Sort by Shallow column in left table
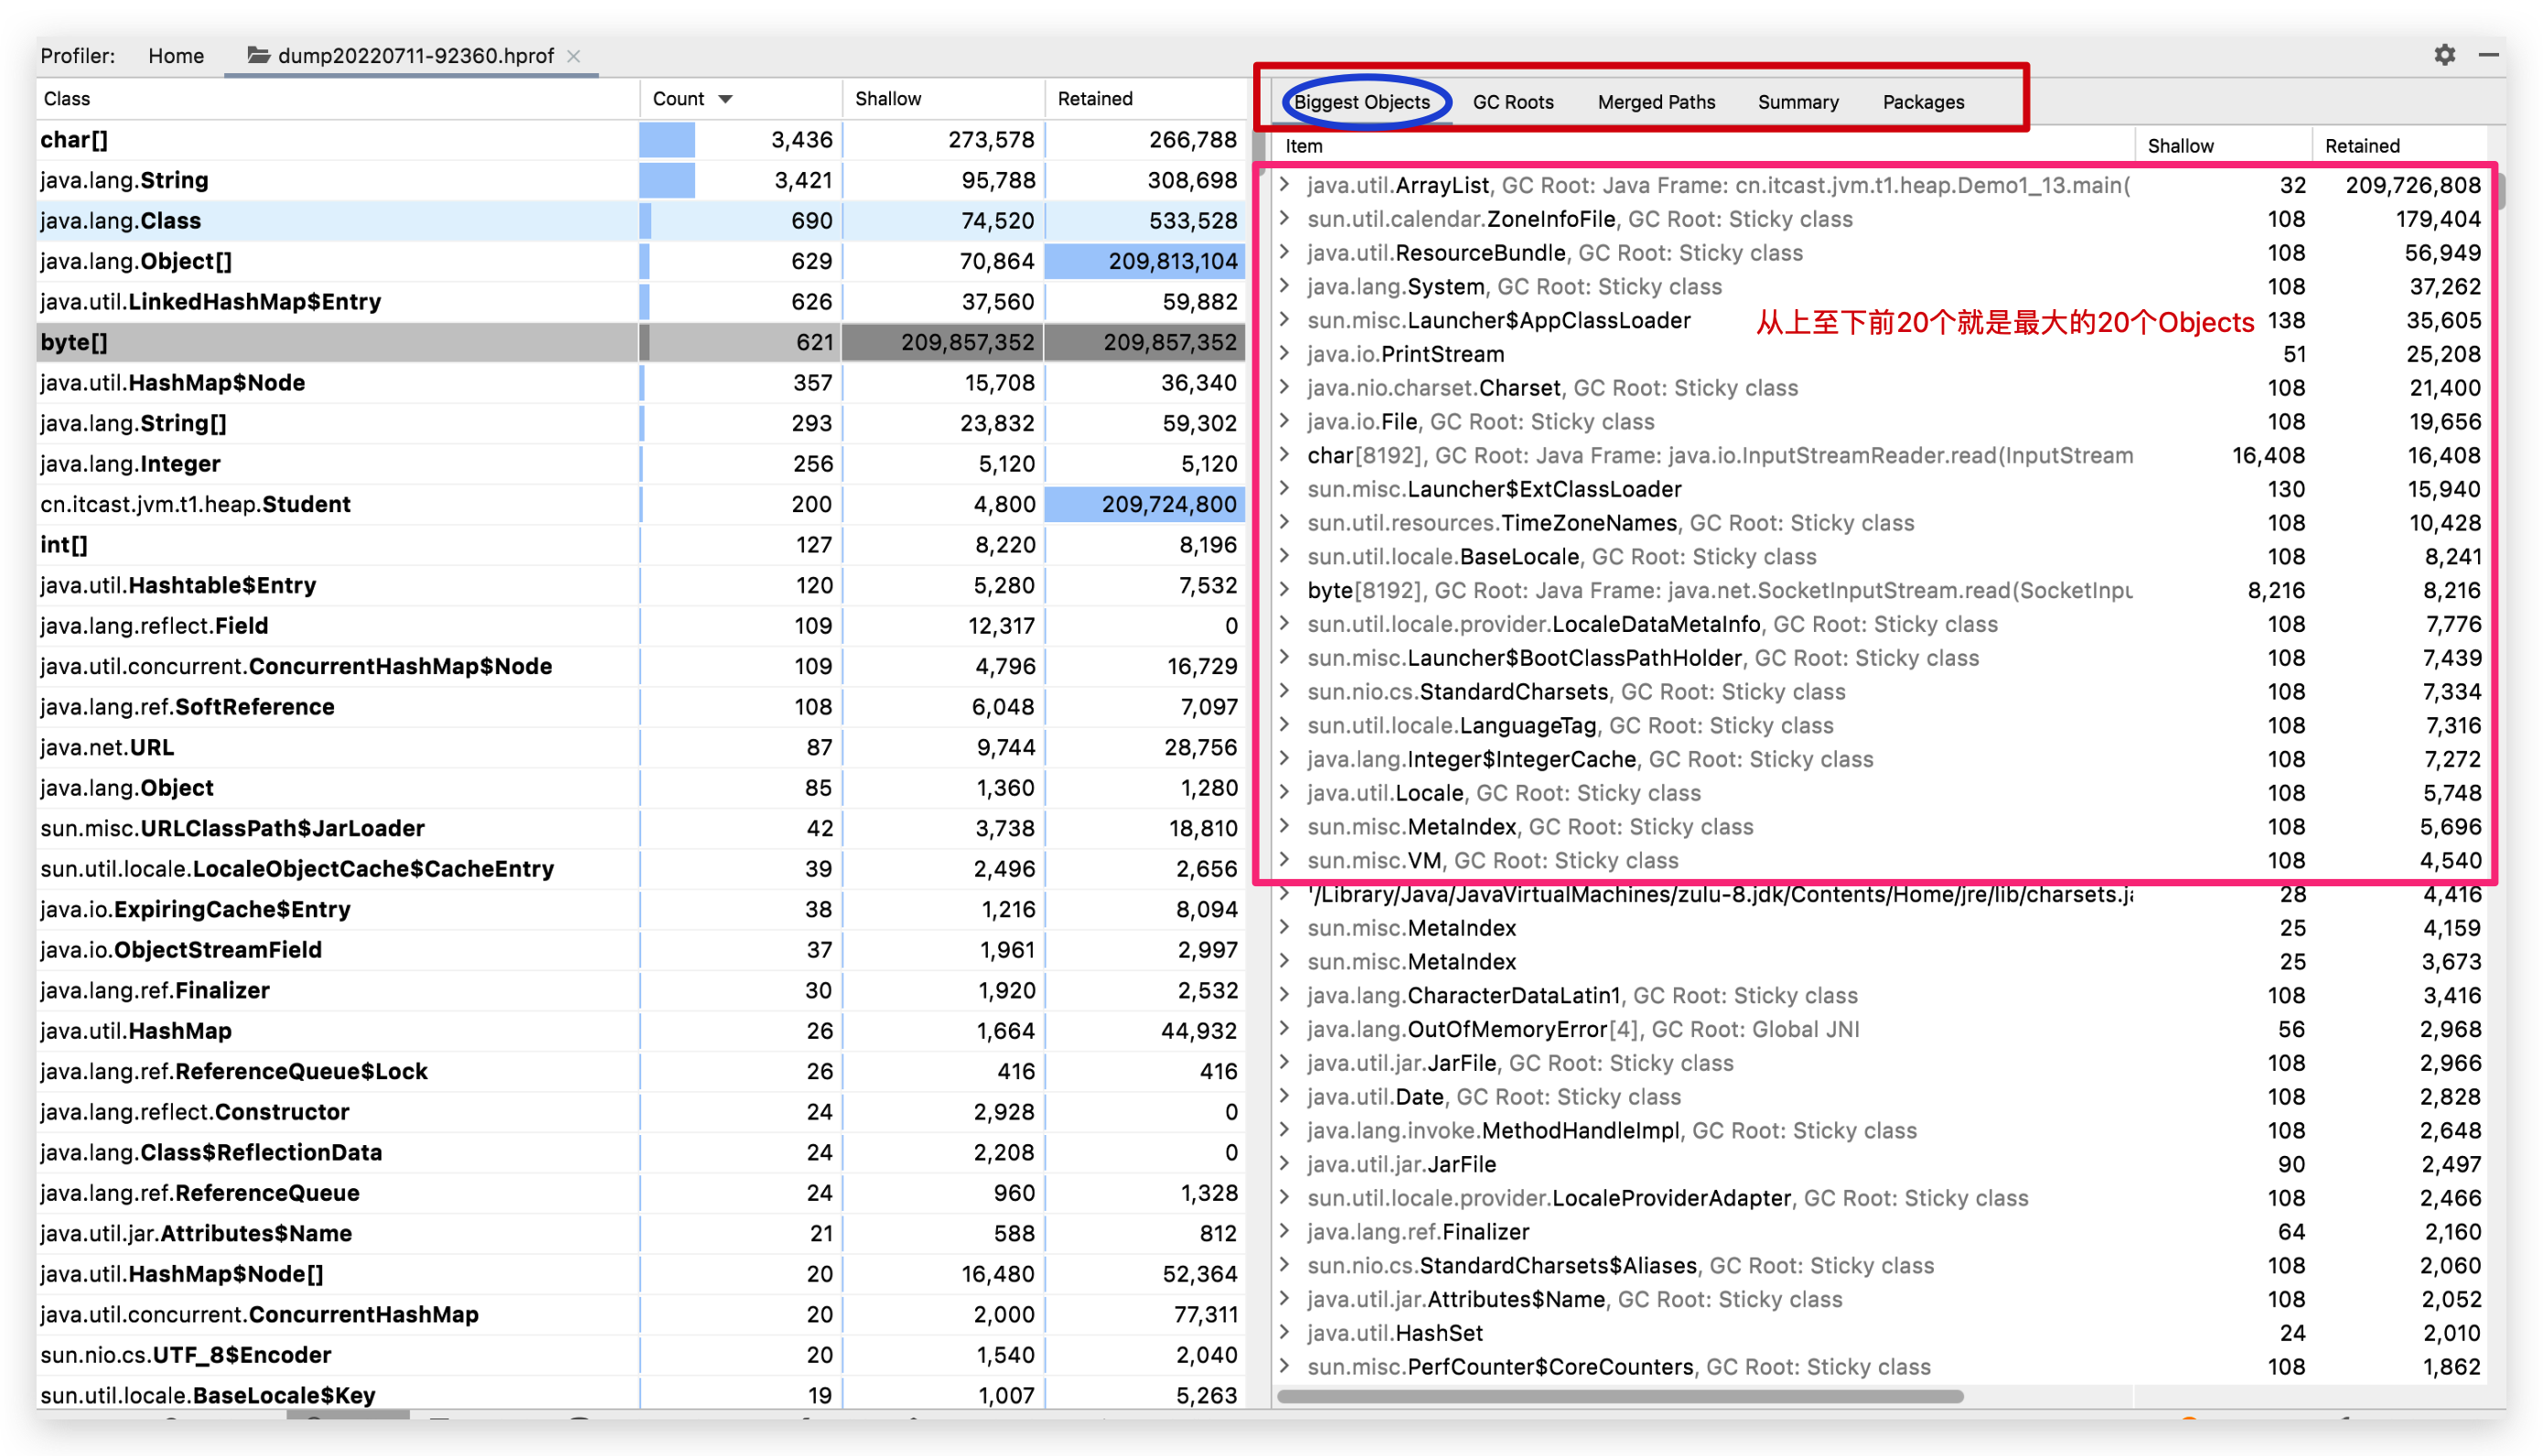2543x1456 pixels. click(x=888, y=99)
